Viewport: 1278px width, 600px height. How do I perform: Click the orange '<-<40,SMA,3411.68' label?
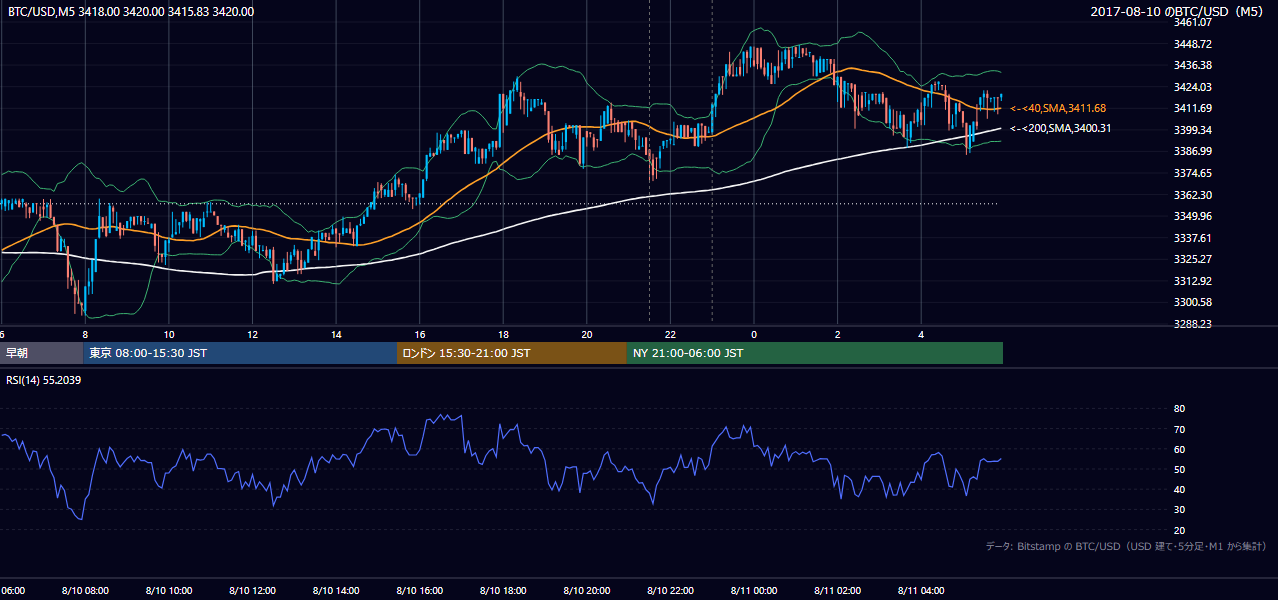pos(1058,108)
